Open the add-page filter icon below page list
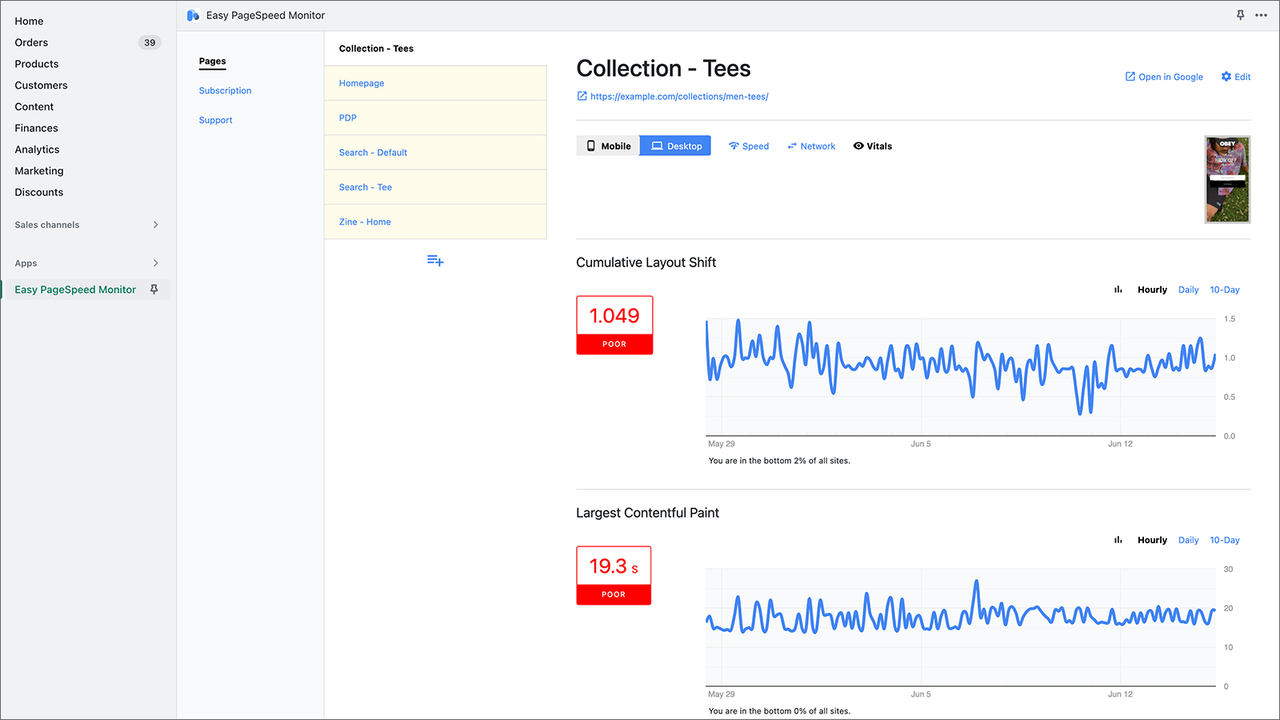Viewport: 1280px width, 720px height. pyautogui.click(x=435, y=259)
